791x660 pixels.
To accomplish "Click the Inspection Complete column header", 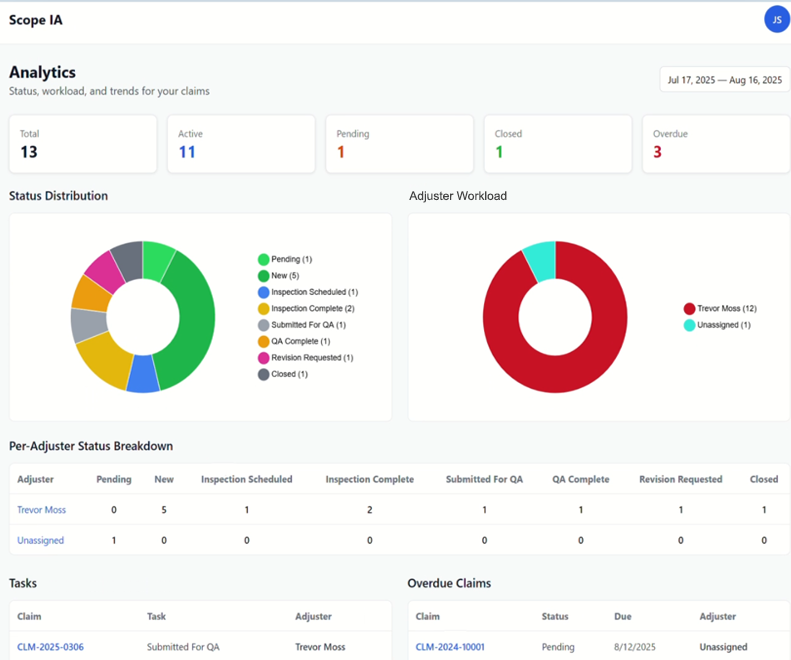I will pos(369,479).
